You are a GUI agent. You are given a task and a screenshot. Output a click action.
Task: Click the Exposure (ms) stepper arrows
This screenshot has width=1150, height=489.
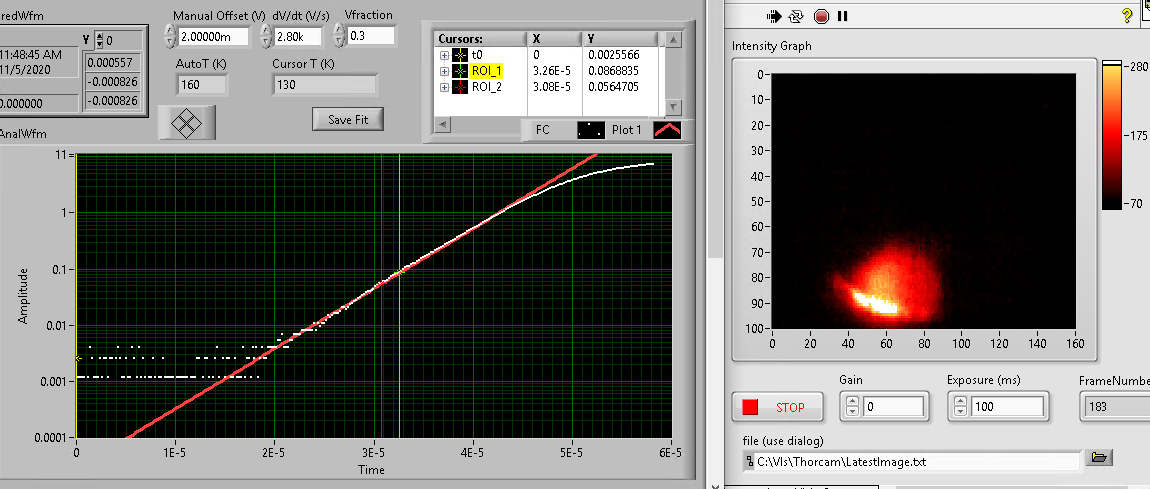coord(958,406)
